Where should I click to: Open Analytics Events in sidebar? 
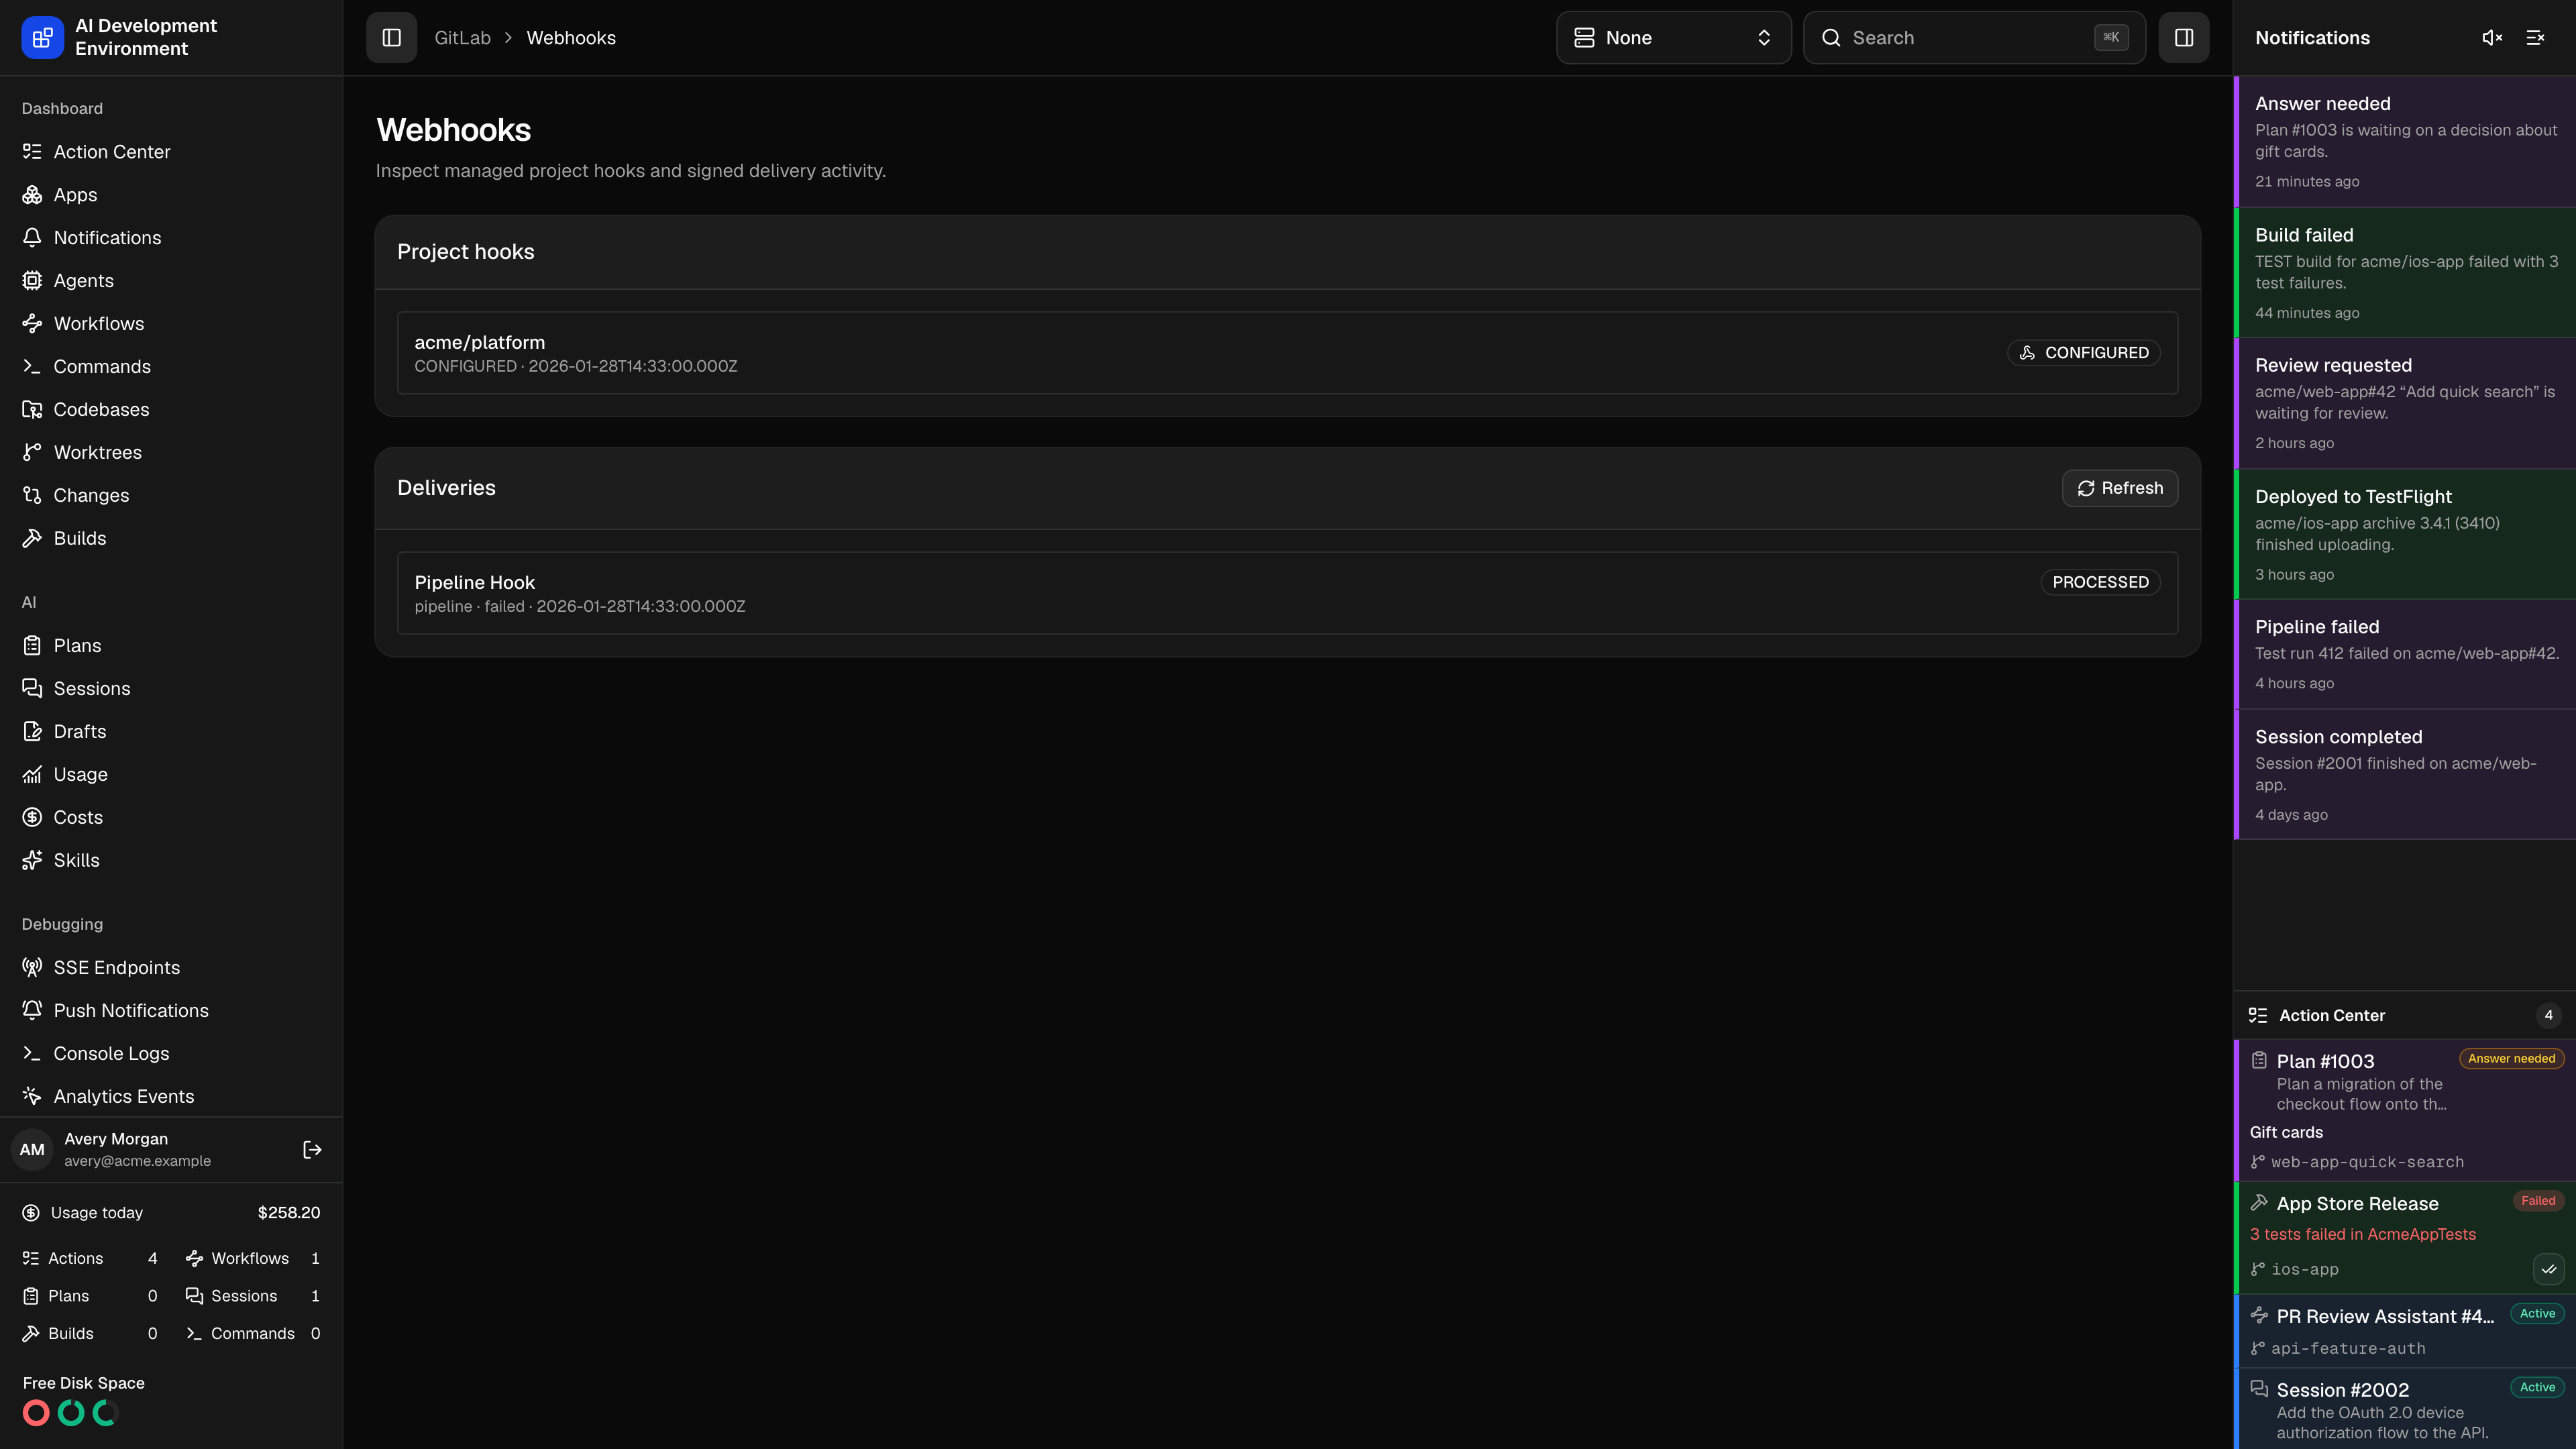coord(171,1097)
